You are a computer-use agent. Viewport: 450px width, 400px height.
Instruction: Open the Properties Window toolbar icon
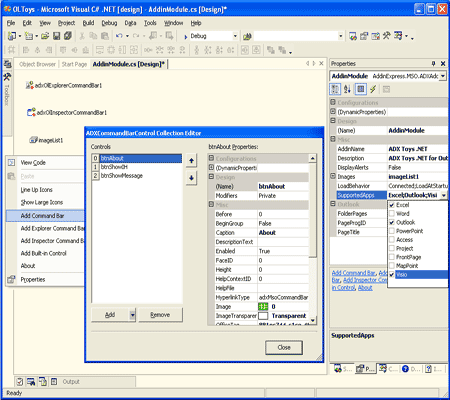(x=364, y=36)
